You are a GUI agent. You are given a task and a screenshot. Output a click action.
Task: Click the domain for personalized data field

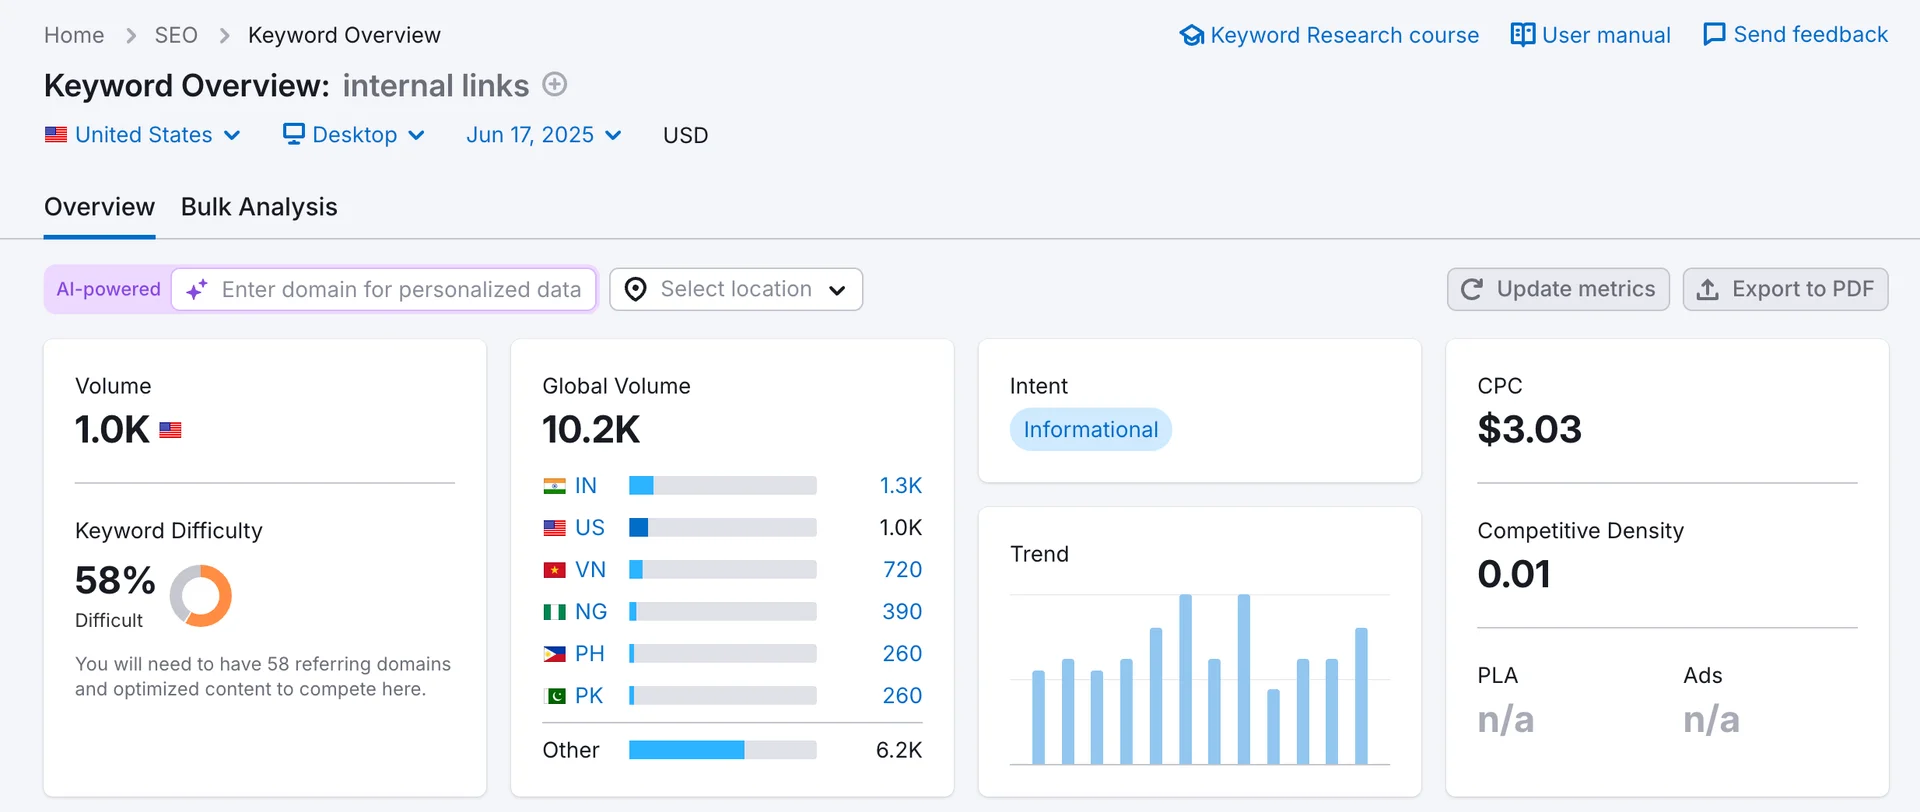(x=384, y=289)
